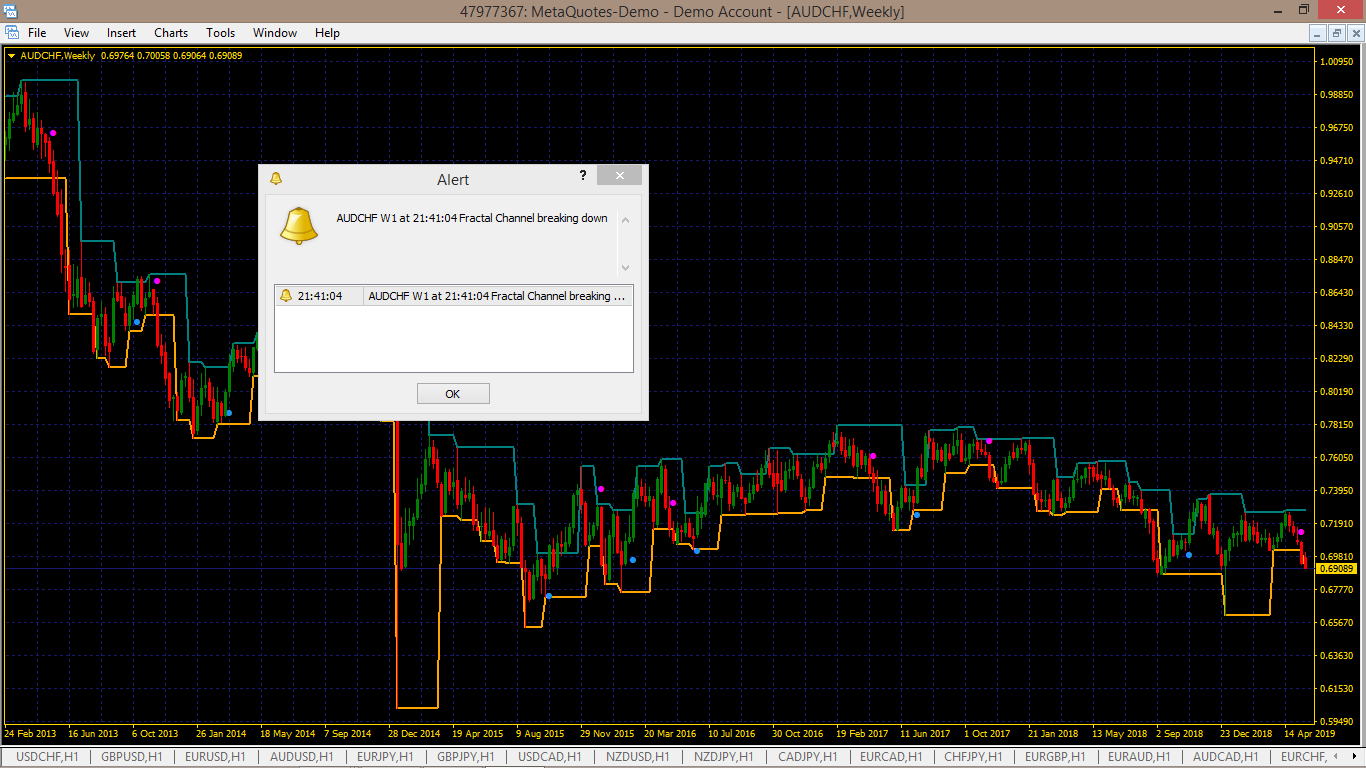Open the Charts menu

pyautogui.click(x=171, y=33)
